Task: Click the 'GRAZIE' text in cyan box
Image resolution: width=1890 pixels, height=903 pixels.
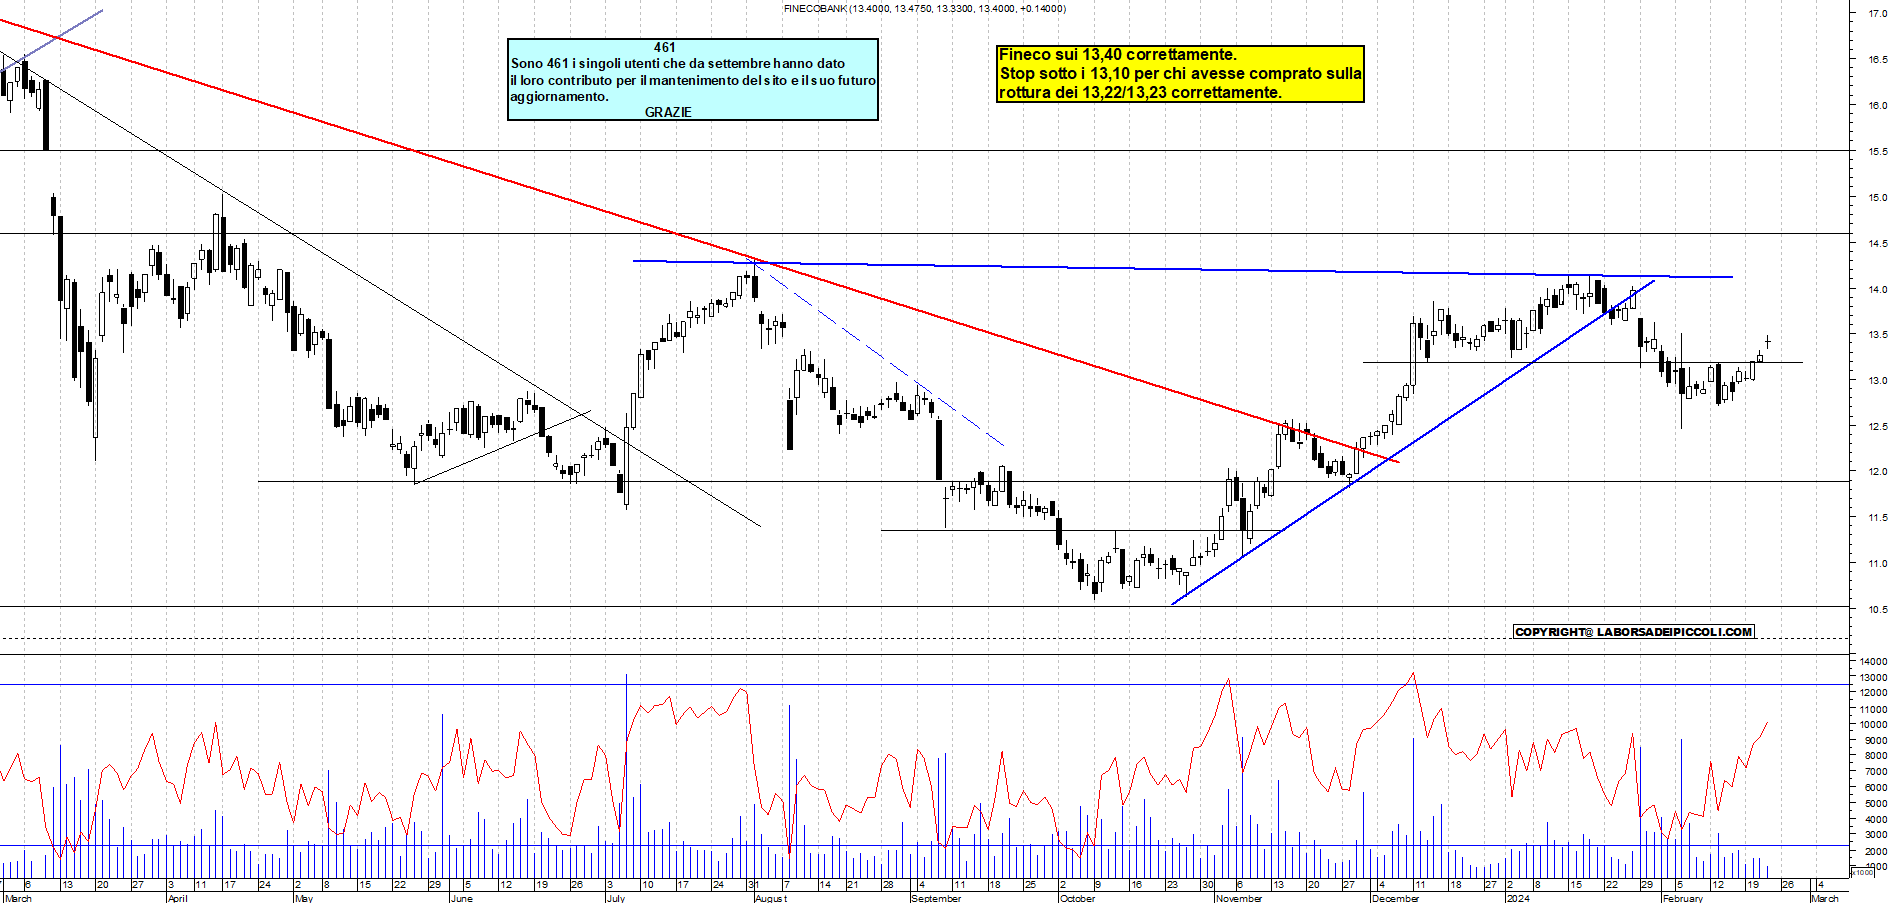Action: point(668,112)
